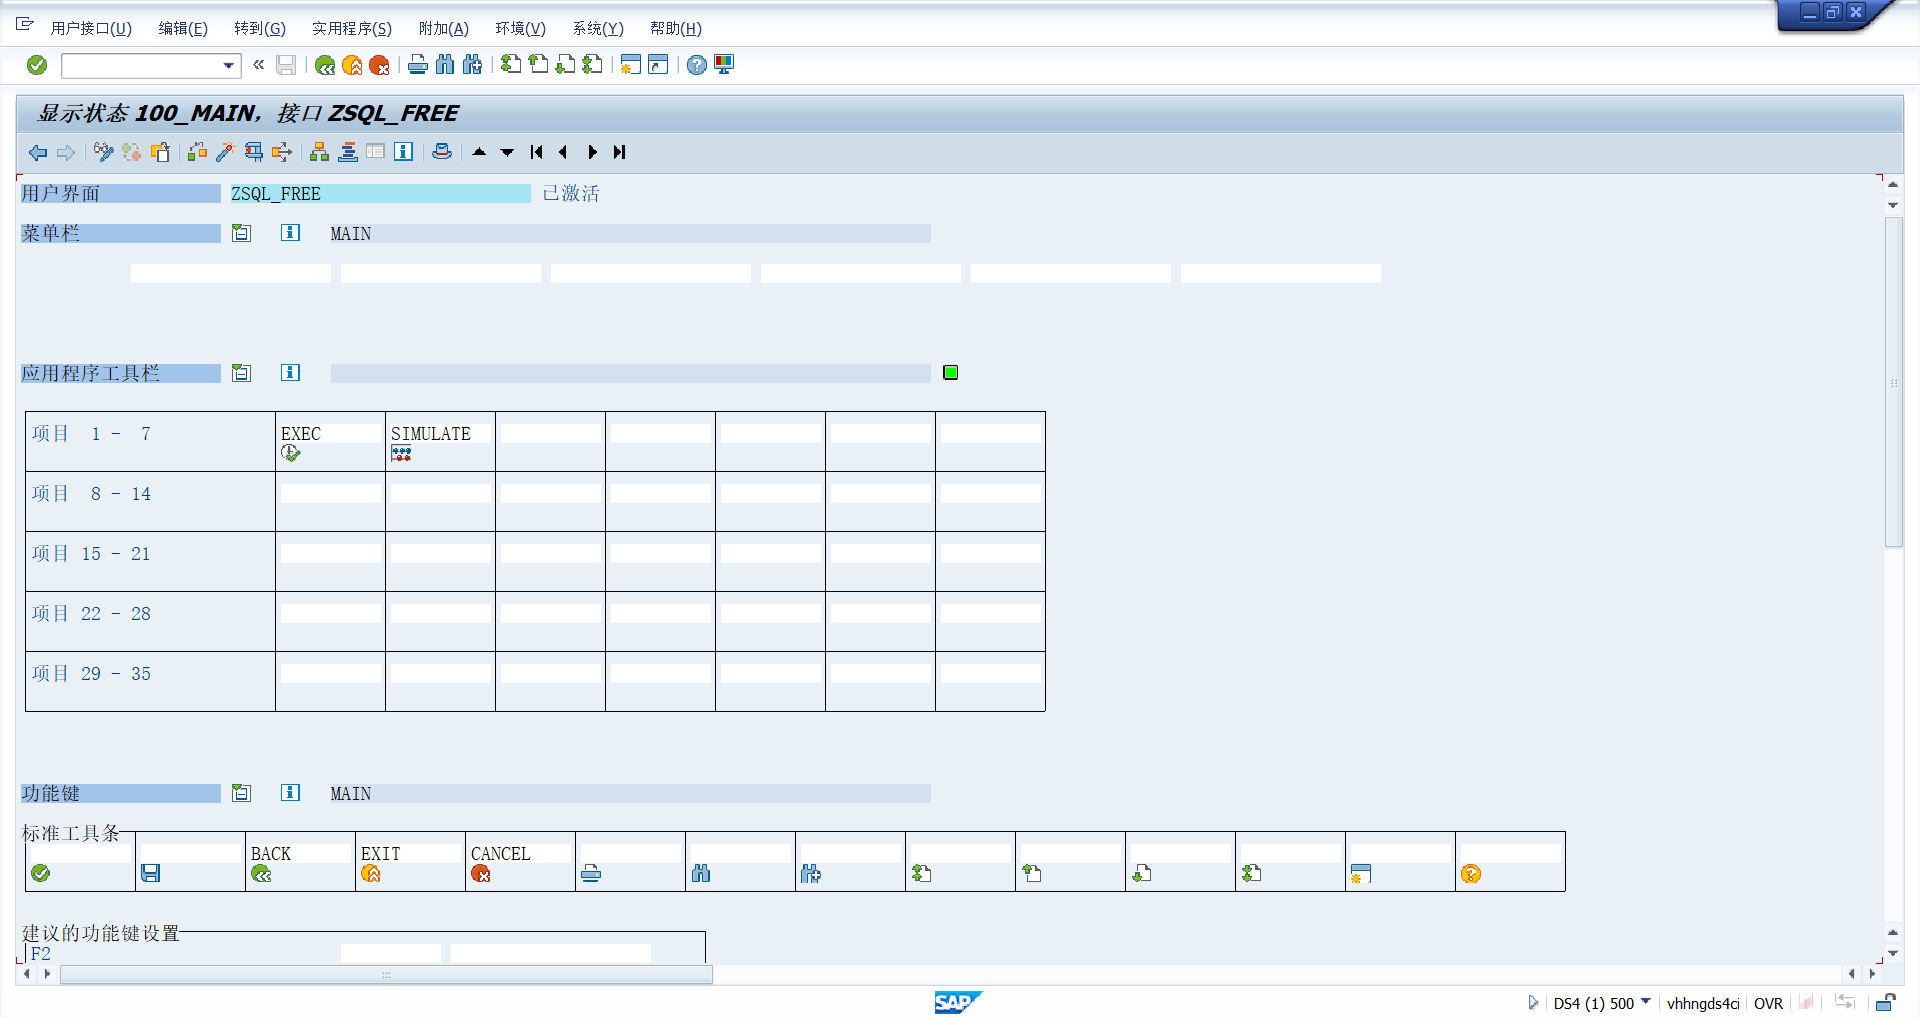Open the command field history dropdown arrow
Screen dimensions: 1920x1017
pyautogui.click(x=229, y=66)
